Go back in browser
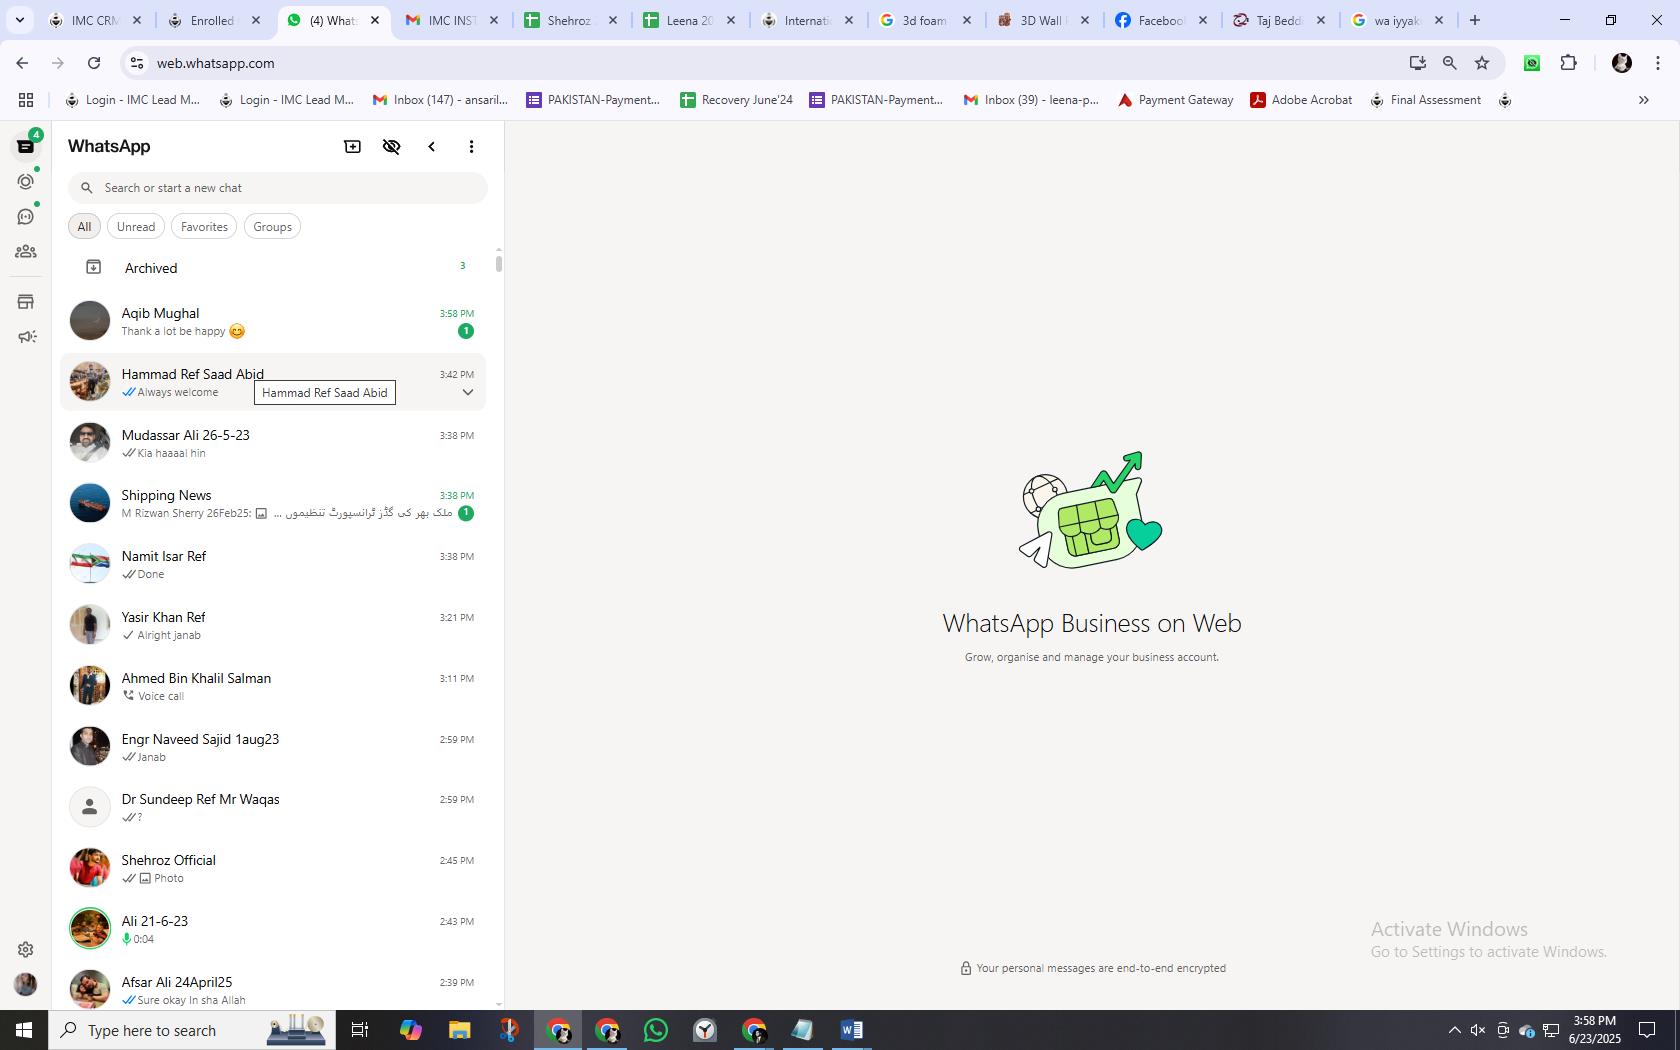Image resolution: width=1680 pixels, height=1050 pixels. click(22, 63)
